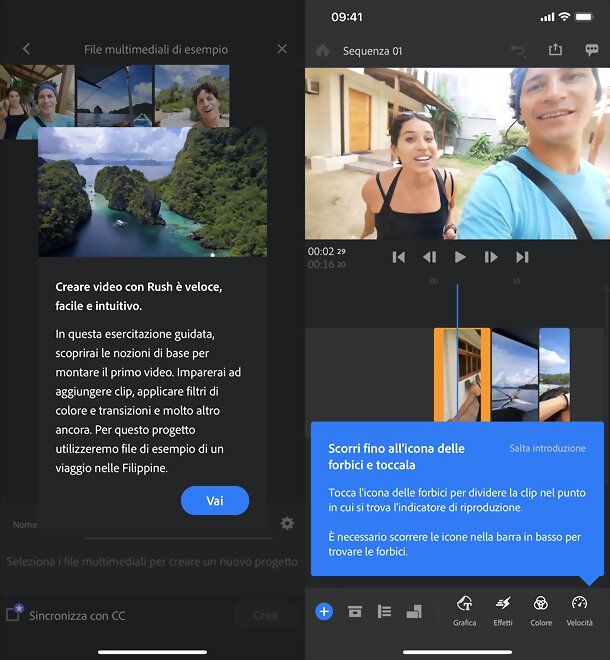
Task: Click total duration 00:16 timecode
Action: pyautogui.click(x=326, y=264)
